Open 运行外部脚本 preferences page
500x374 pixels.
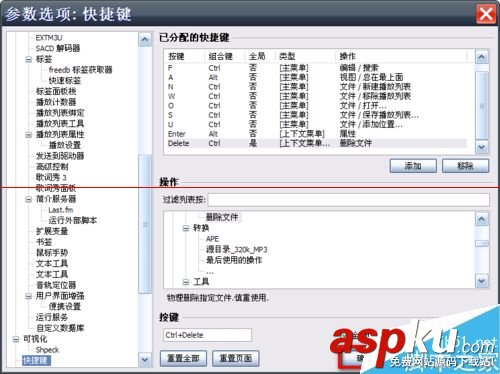[x=73, y=221]
